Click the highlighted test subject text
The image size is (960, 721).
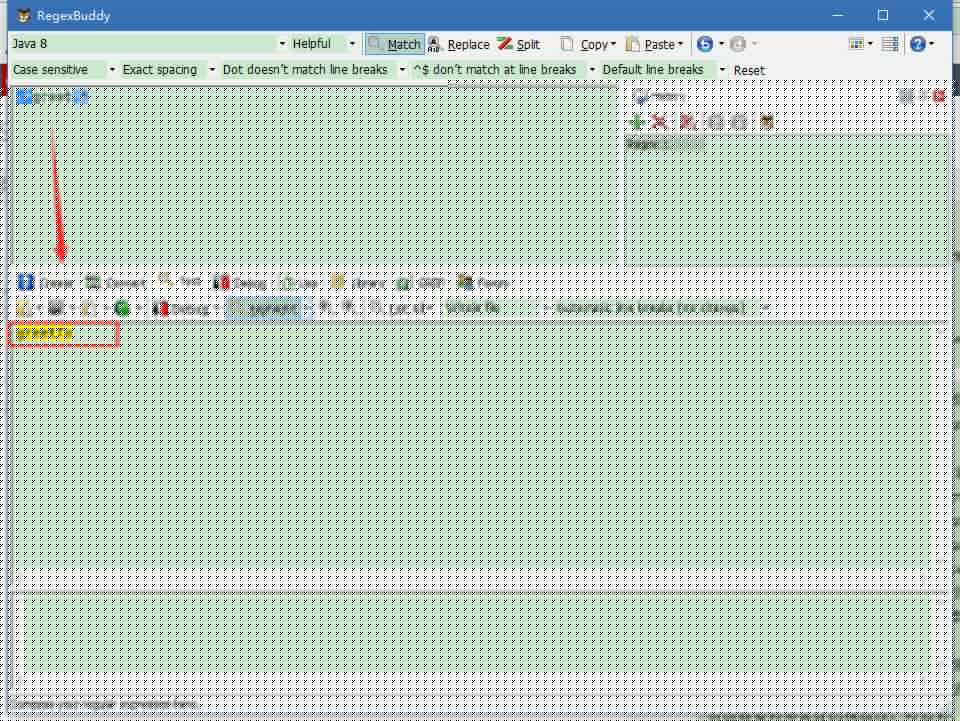tap(44, 334)
